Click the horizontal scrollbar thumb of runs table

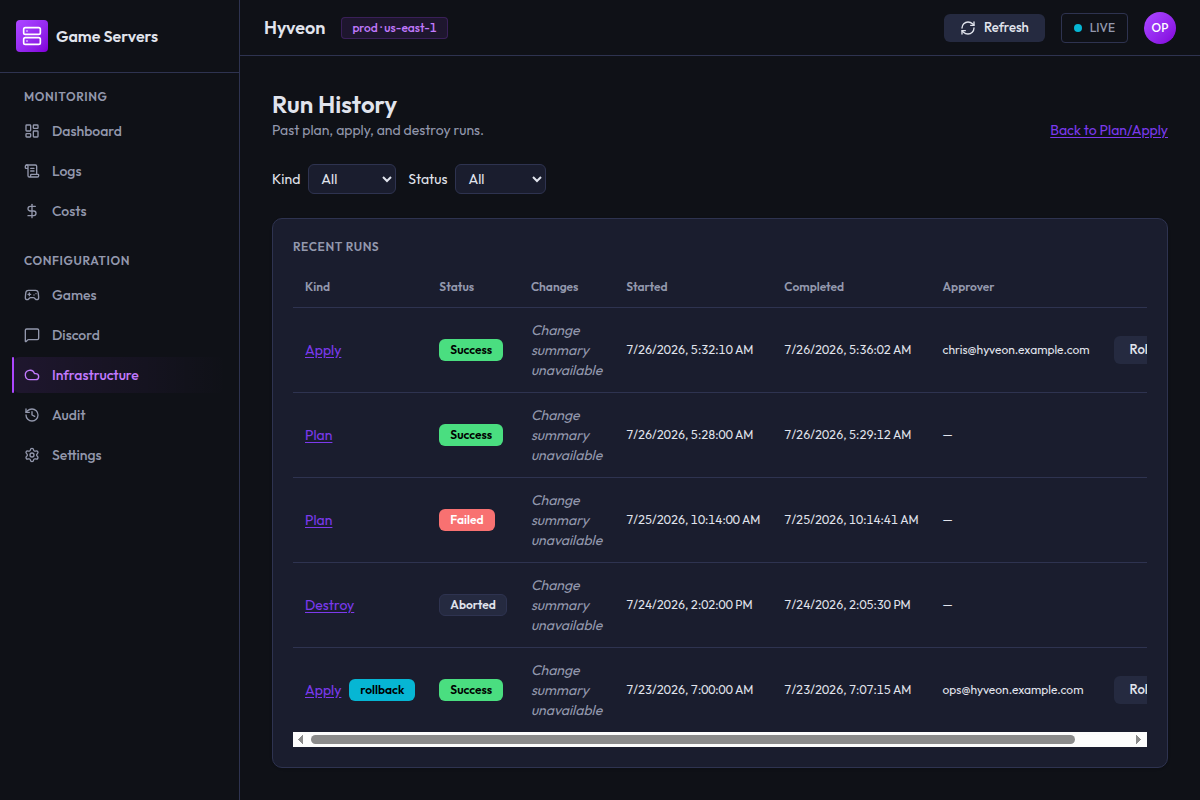tap(692, 740)
